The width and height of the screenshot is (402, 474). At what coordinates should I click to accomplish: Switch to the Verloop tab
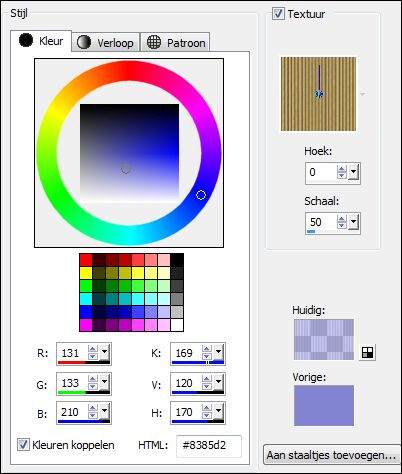pyautogui.click(x=106, y=42)
